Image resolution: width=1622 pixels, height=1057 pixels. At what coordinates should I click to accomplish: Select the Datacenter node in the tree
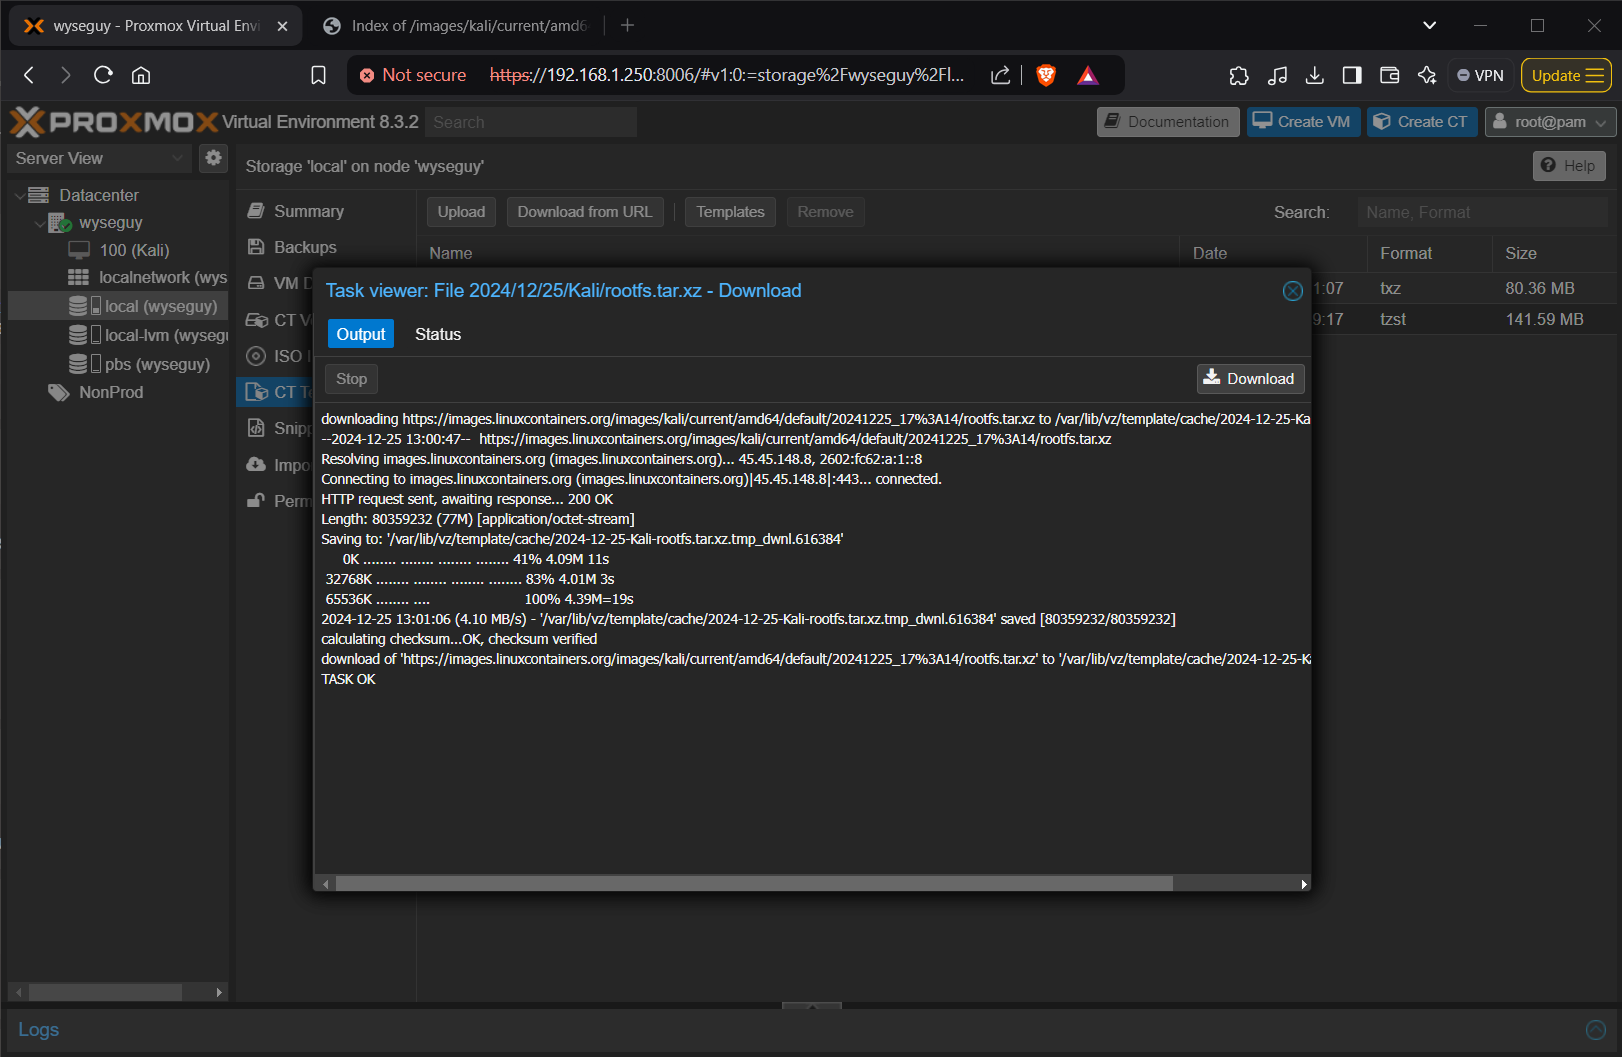99,195
